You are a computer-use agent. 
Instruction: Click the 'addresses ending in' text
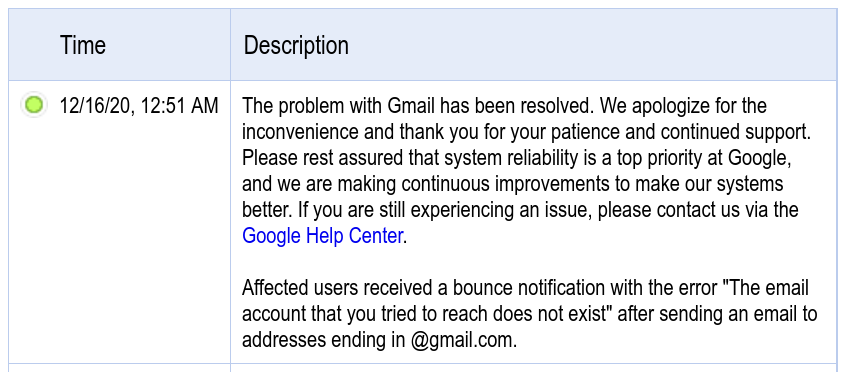coord(323,340)
